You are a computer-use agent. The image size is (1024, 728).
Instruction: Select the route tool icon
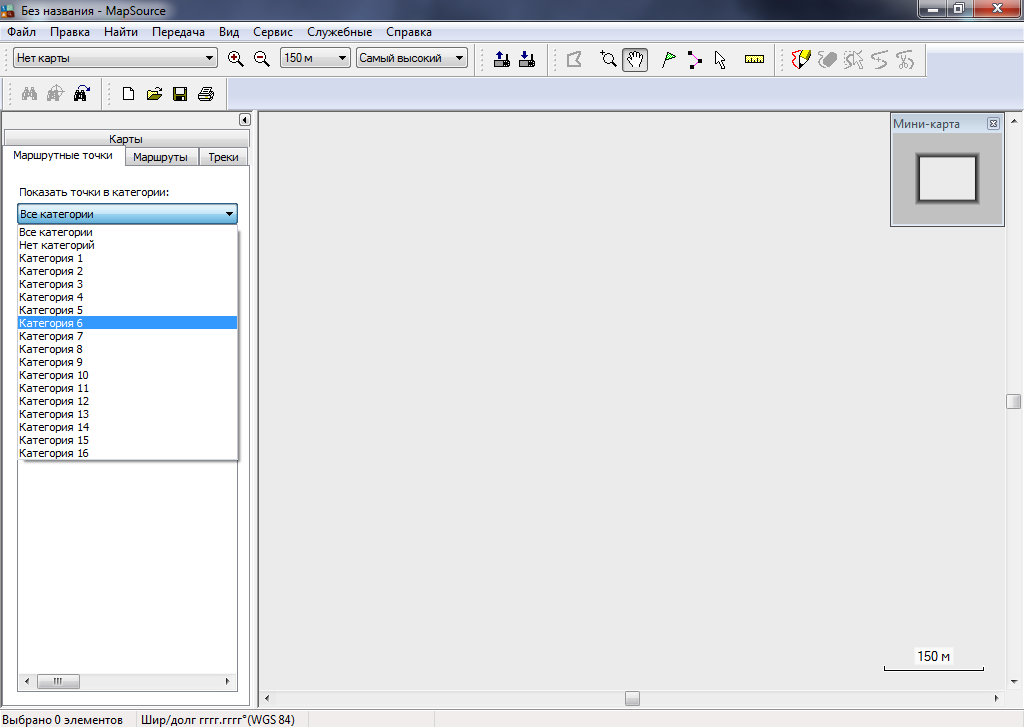click(x=694, y=59)
